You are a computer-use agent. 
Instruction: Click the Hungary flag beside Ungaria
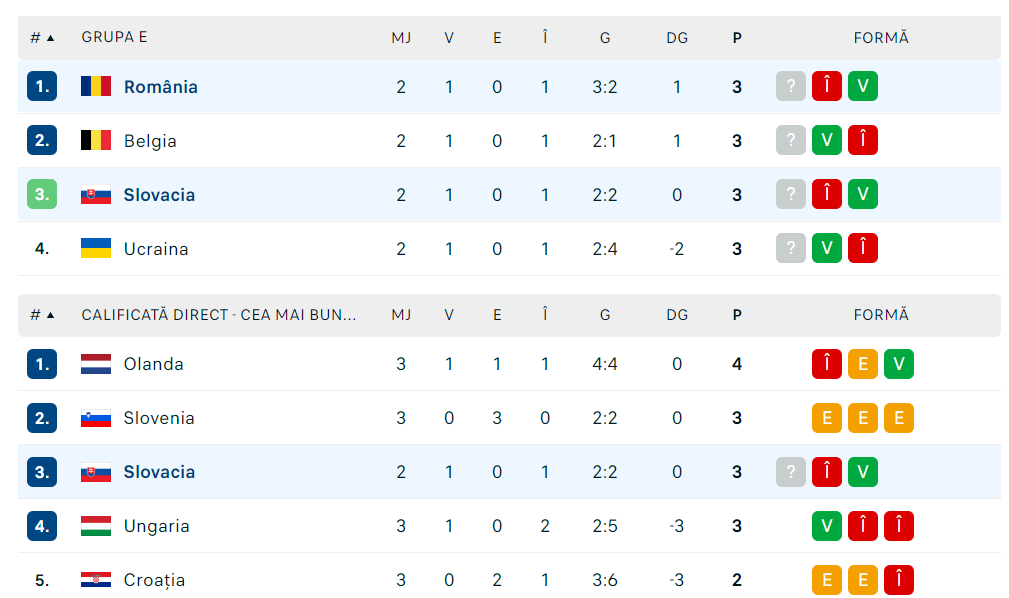pyautogui.click(x=96, y=526)
